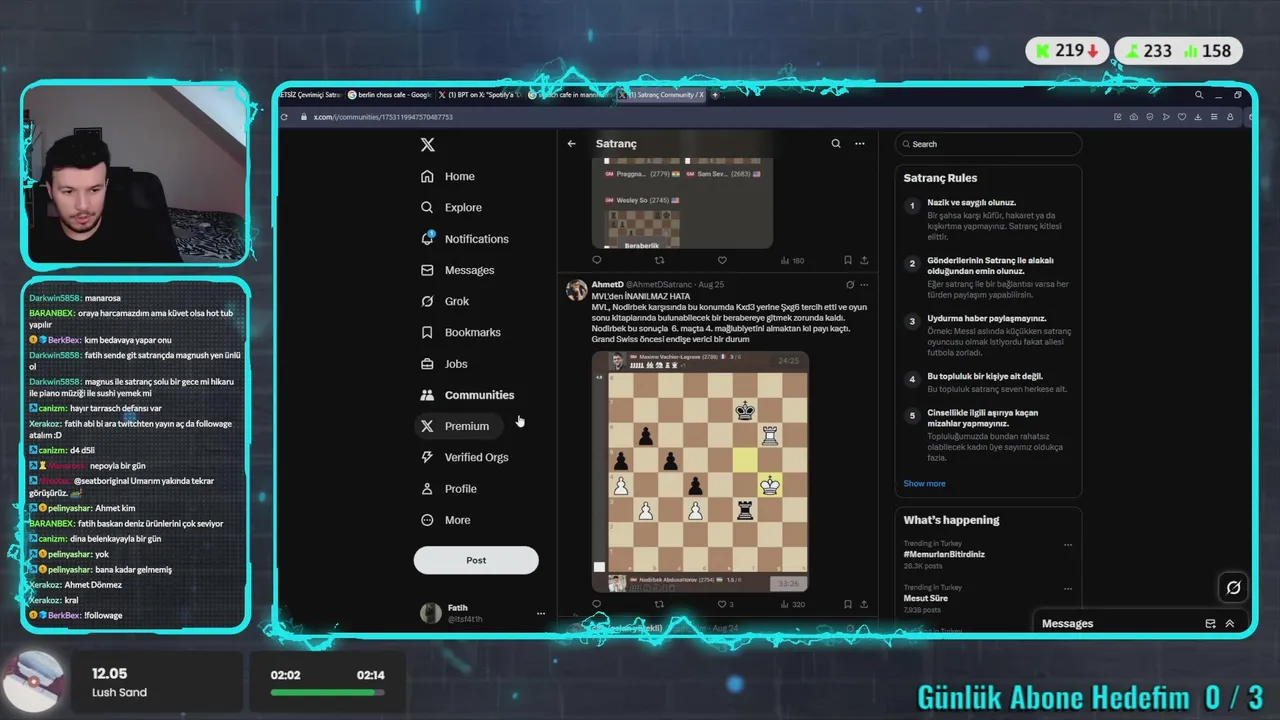
Task: Share AhmetD's post
Action: tap(864, 604)
